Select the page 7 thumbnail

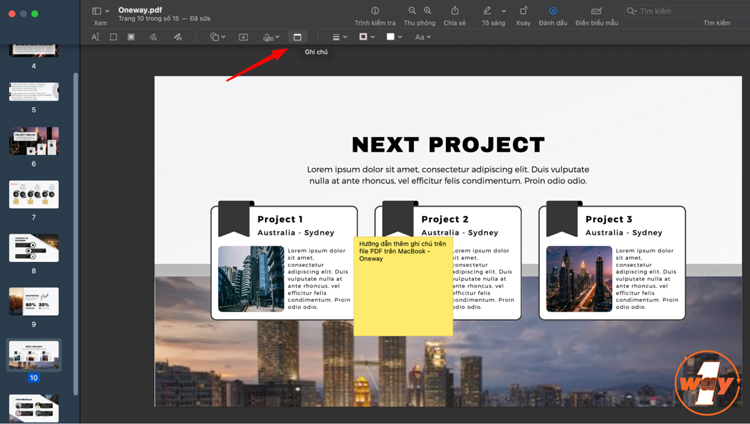[34, 194]
